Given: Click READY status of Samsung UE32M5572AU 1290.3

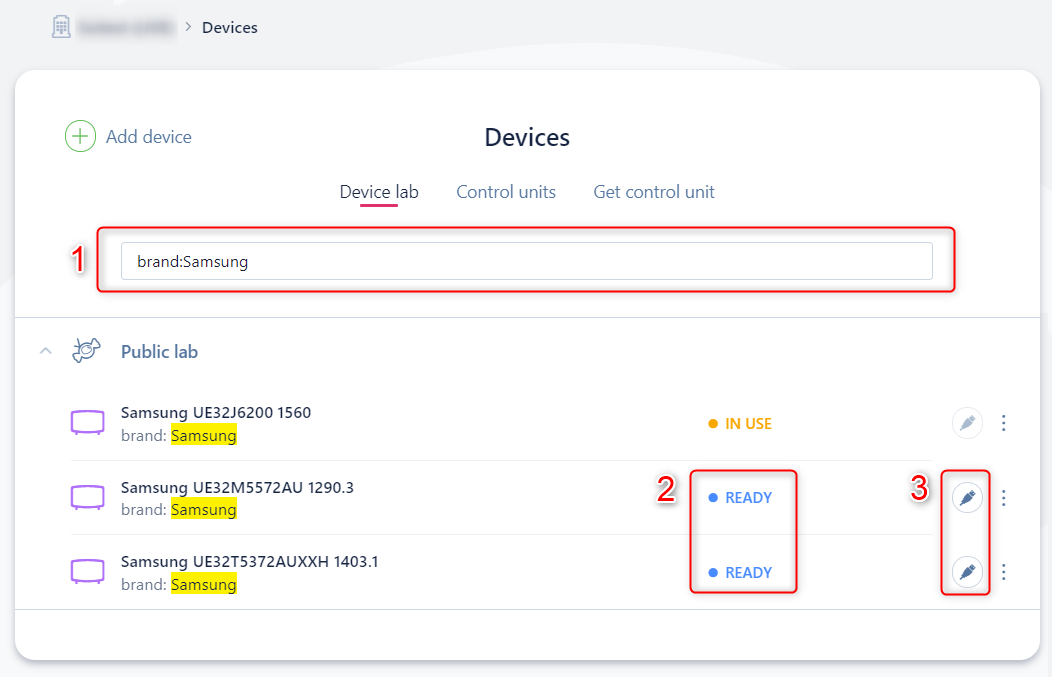Looking at the screenshot, I should tap(749, 498).
